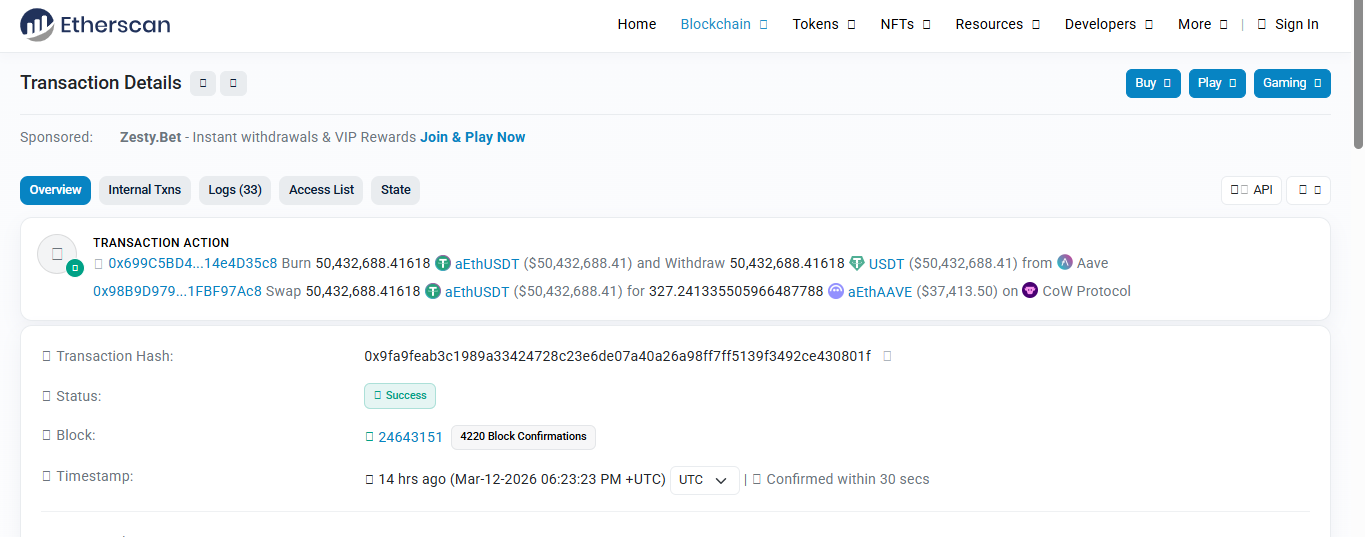Open the aEthAAVE token link
The image size is (1365, 537).
[880, 291]
